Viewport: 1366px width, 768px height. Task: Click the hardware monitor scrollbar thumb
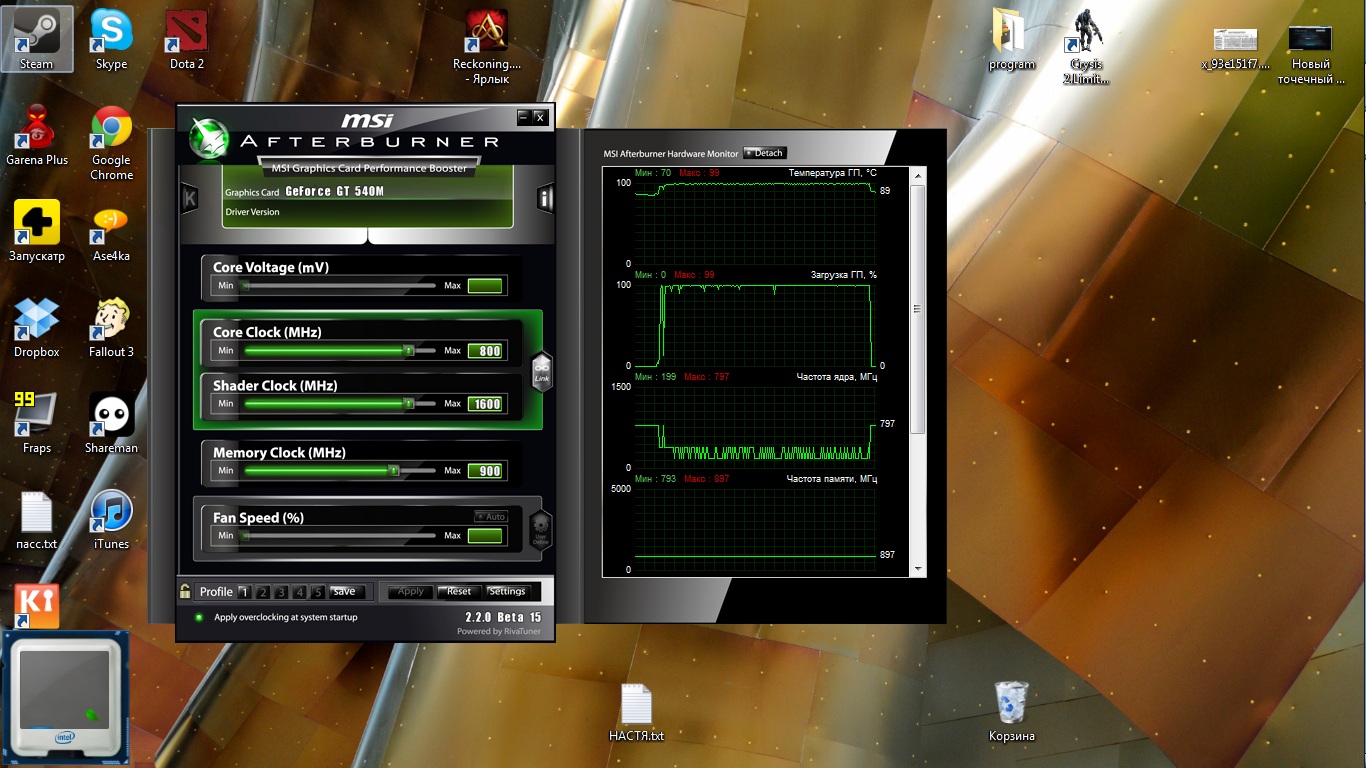click(x=918, y=309)
